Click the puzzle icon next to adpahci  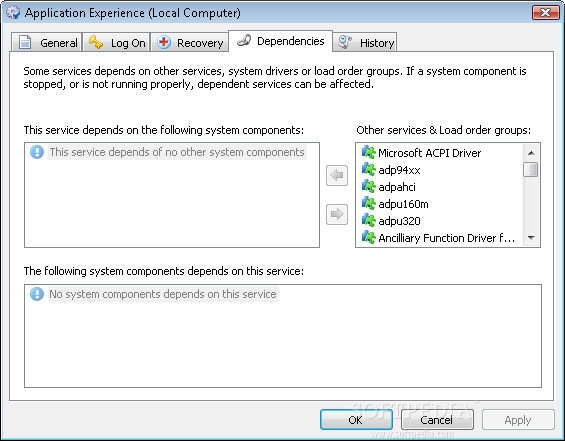(369, 186)
